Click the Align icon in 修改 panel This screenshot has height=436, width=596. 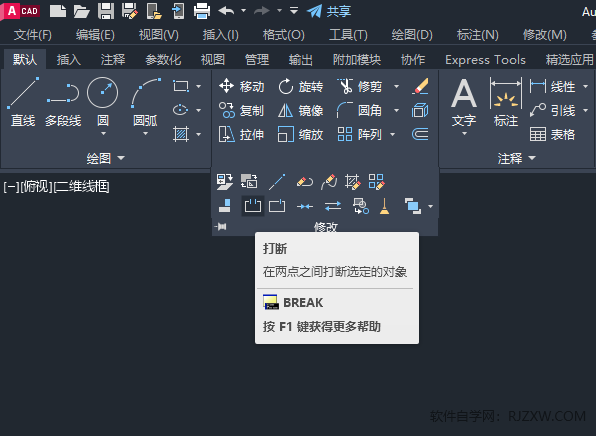(225, 206)
